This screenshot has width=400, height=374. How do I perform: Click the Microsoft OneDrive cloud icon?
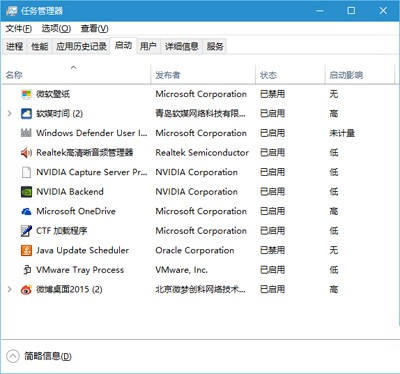[x=26, y=211]
